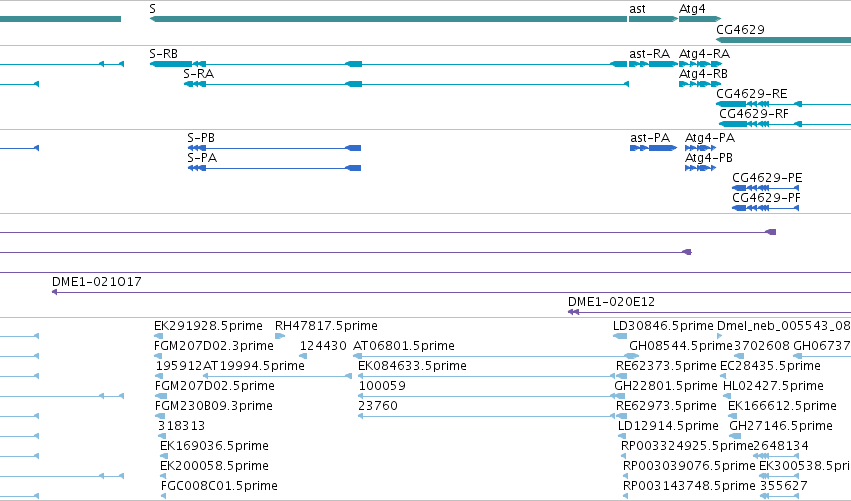Select the GH22801.5prime label
This screenshot has width=851, height=501.
[666, 386]
